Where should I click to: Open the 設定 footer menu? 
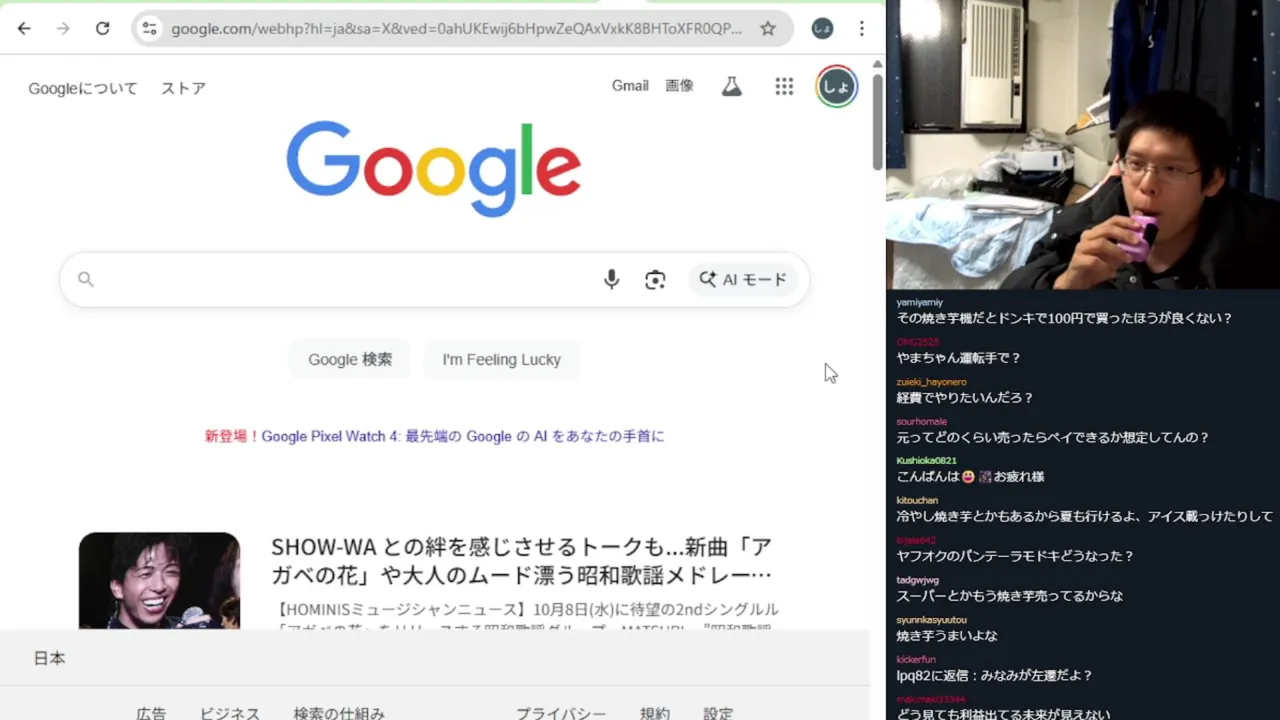click(x=718, y=713)
